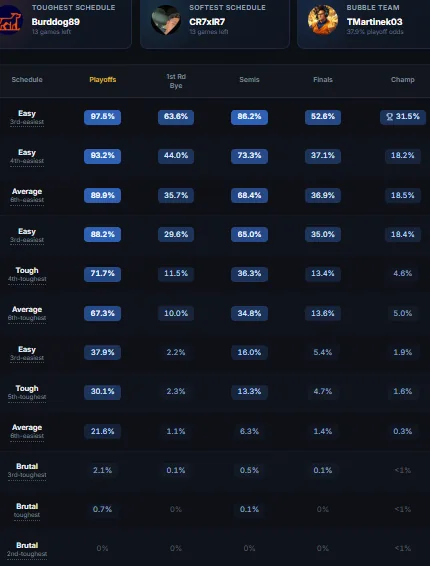This screenshot has width=430, height=566.
Task: Click the Tough 4th-toughest schedule label
Action: click(x=27, y=274)
